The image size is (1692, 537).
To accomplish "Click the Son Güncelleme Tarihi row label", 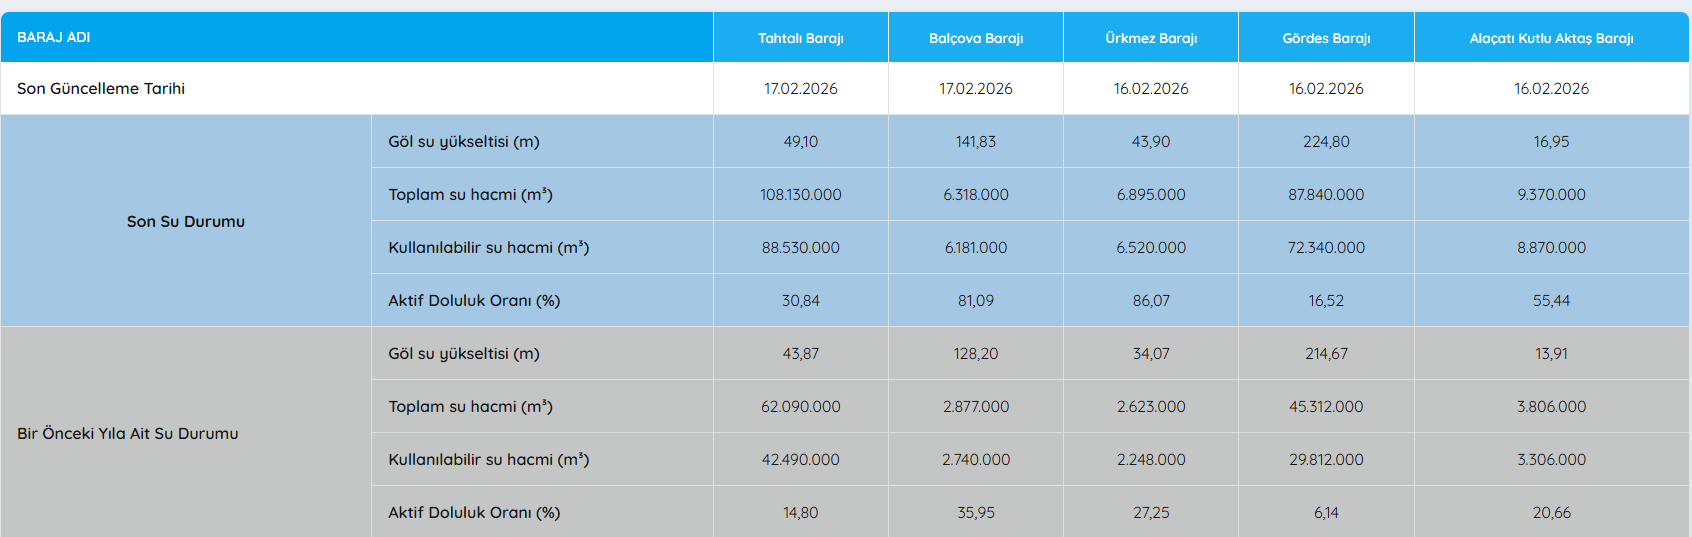I will click(101, 88).
